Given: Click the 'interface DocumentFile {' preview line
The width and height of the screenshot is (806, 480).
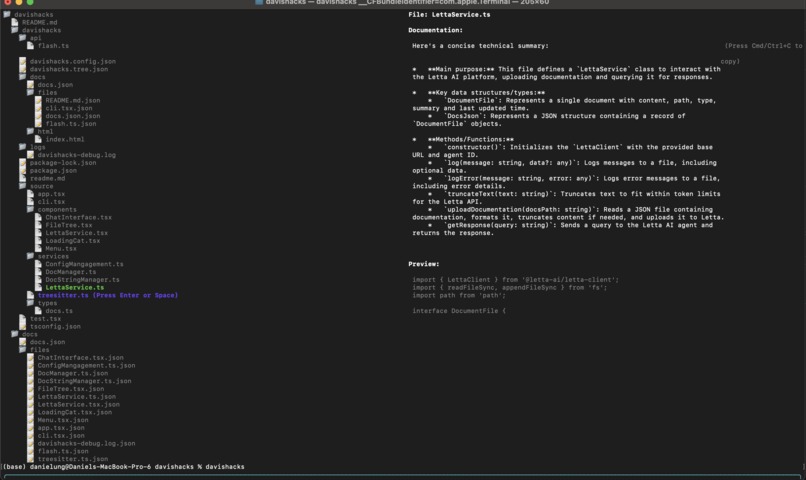Looking at the screenshot, I should (x=459, y=311).
